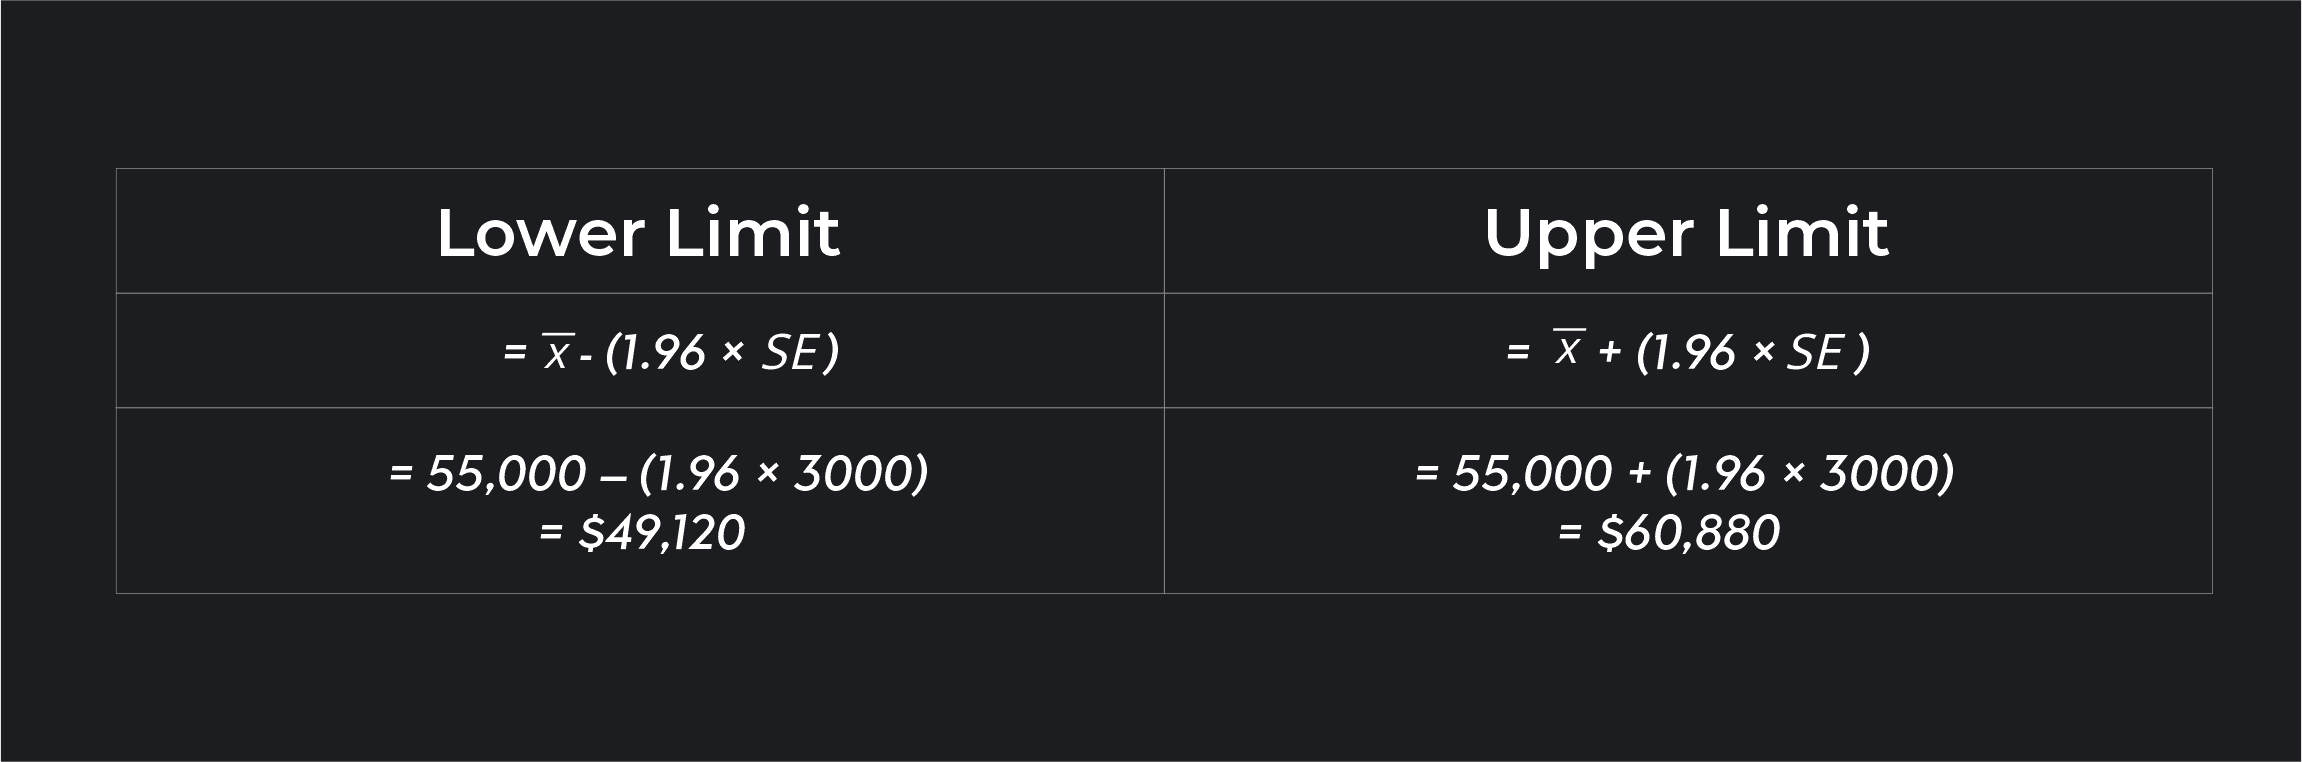Click the plus sign in the Upper Limit symbolic formula

[1609, 353]
